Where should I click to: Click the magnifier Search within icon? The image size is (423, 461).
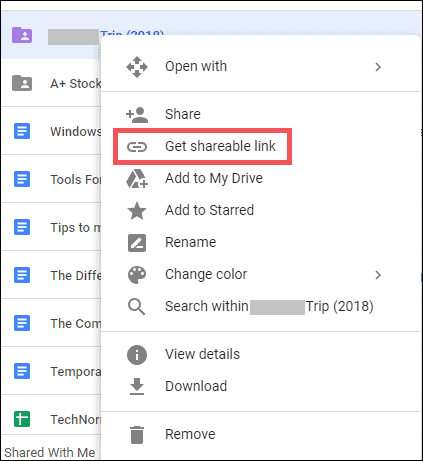pyautogui.click(x=137, y=307)
